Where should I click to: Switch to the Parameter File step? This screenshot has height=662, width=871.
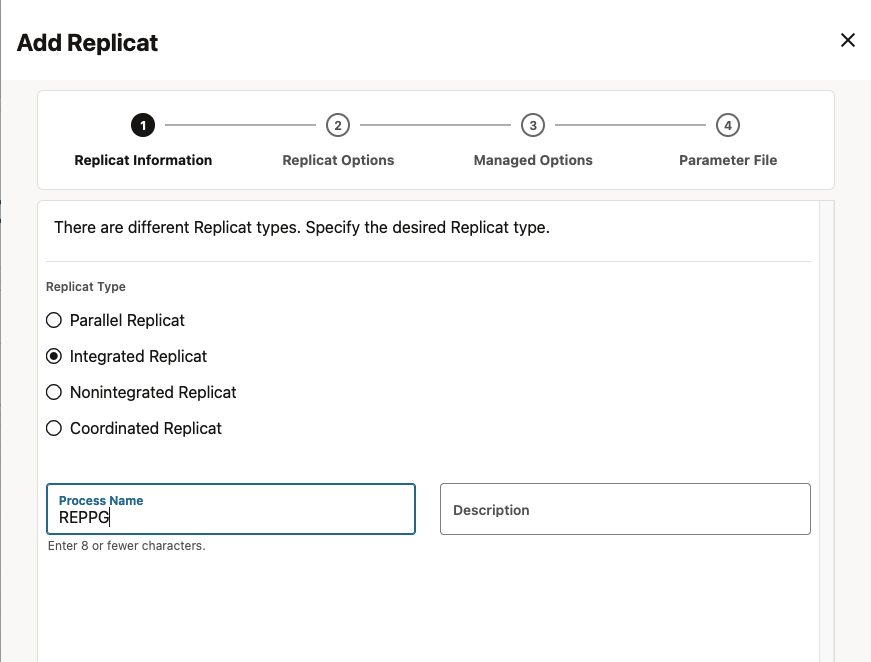(x=727, y=160)
